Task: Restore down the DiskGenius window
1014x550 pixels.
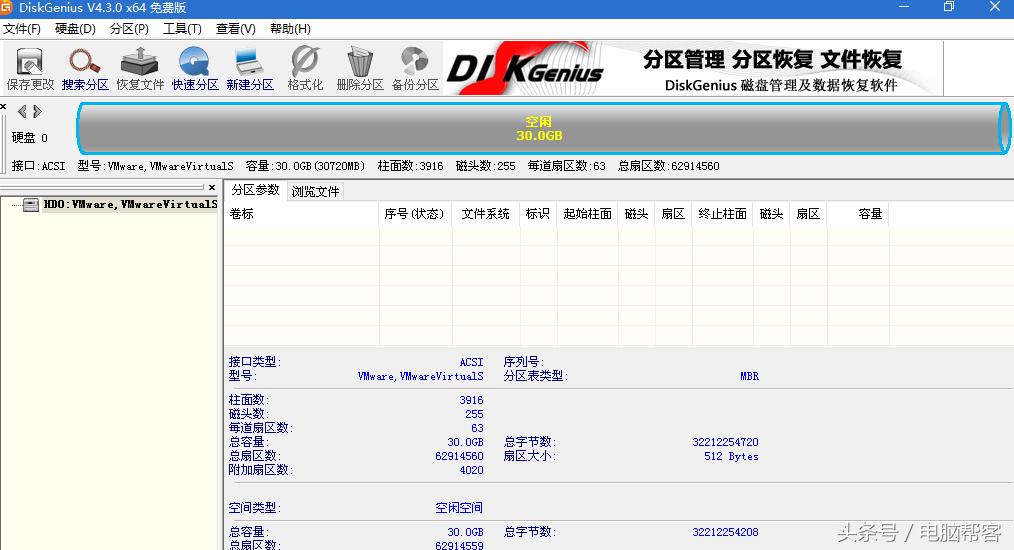Action: coord(949,7)
